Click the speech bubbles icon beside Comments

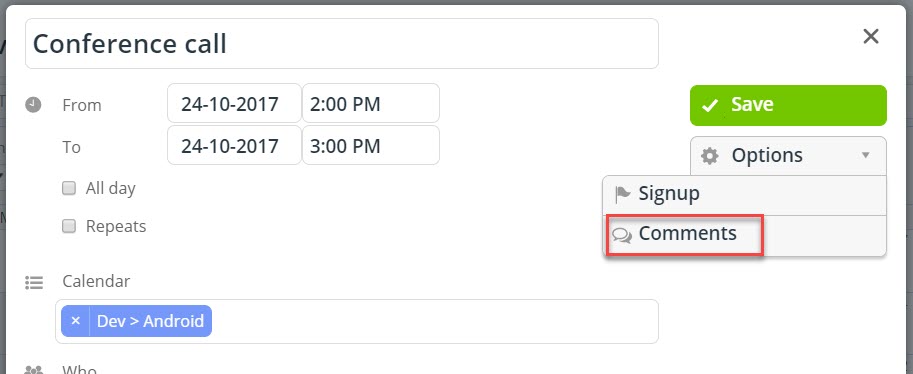click(x=622, y=235)
